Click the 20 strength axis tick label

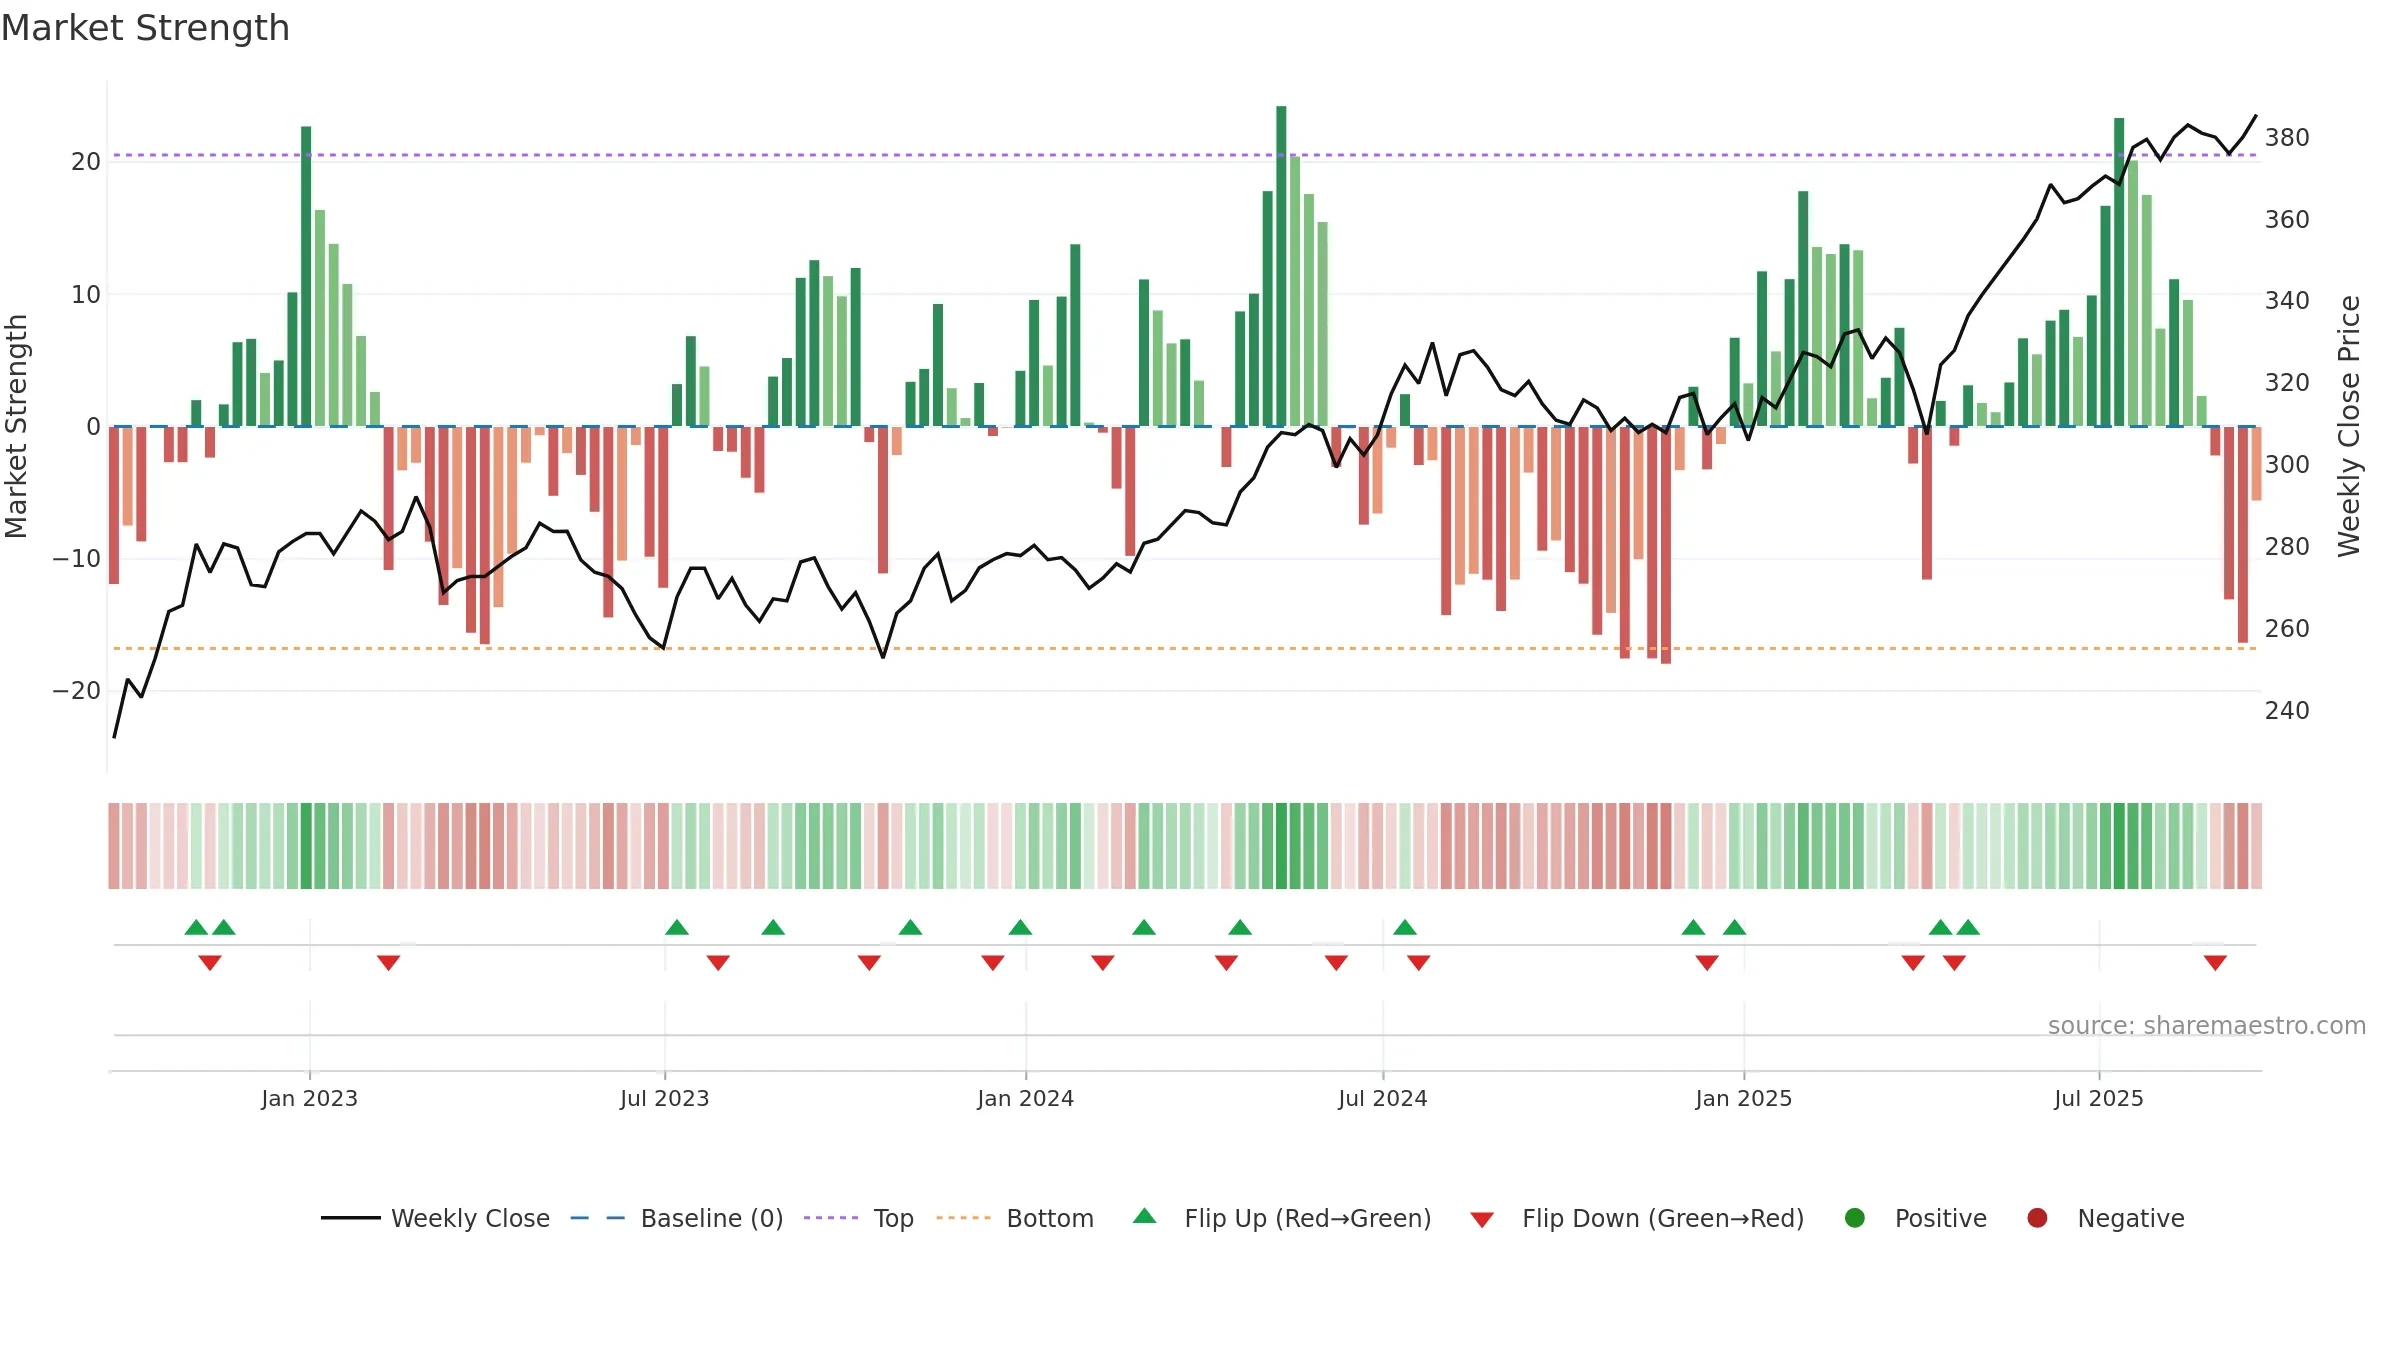(x=86, y=162)
